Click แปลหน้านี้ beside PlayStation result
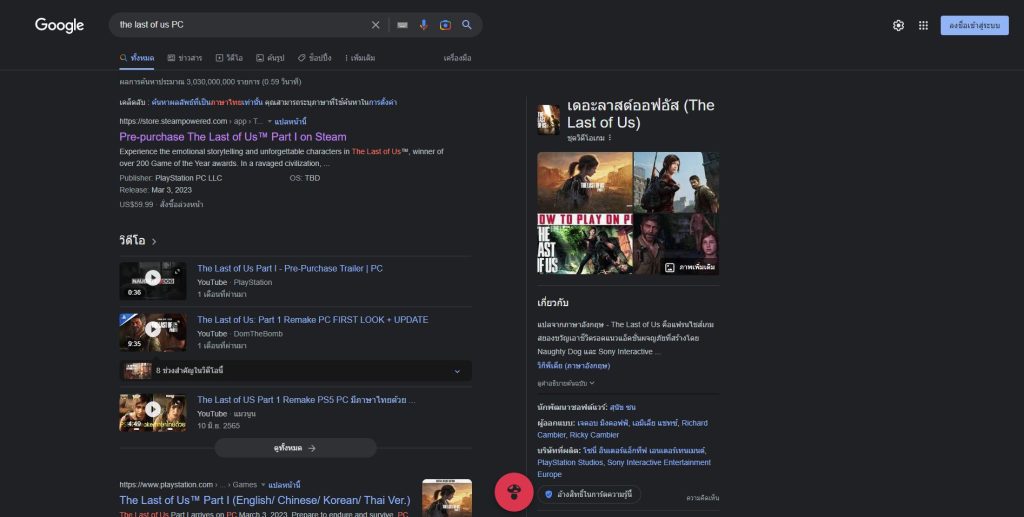 pyautogui.click(x=285, y=485)
